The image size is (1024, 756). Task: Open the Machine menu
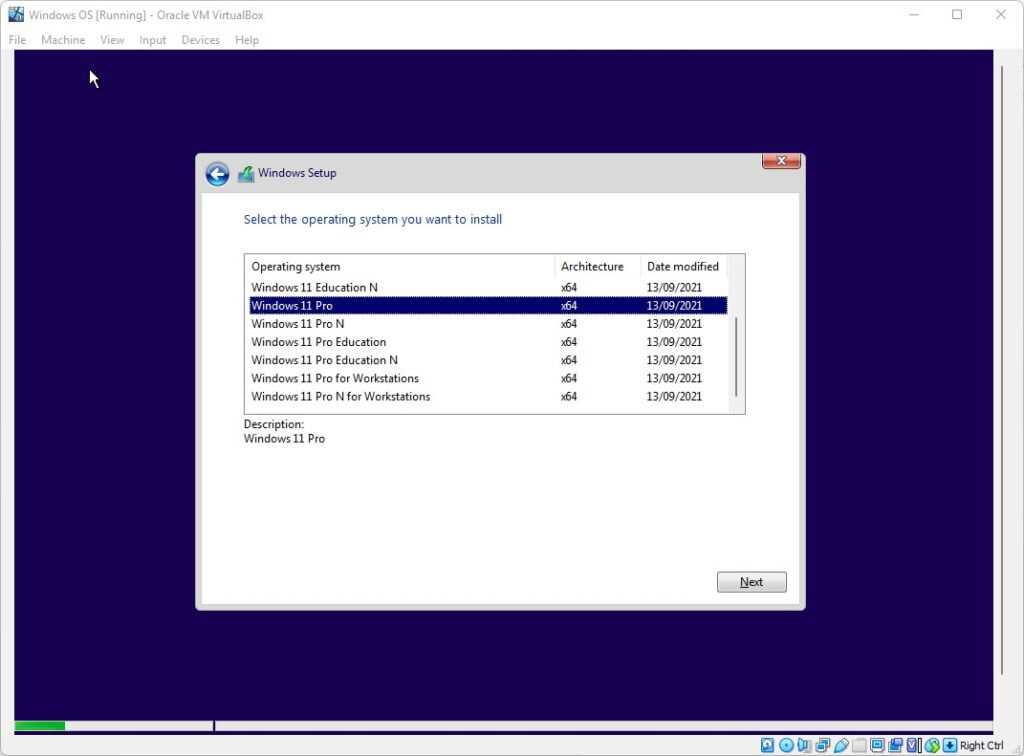63,40
